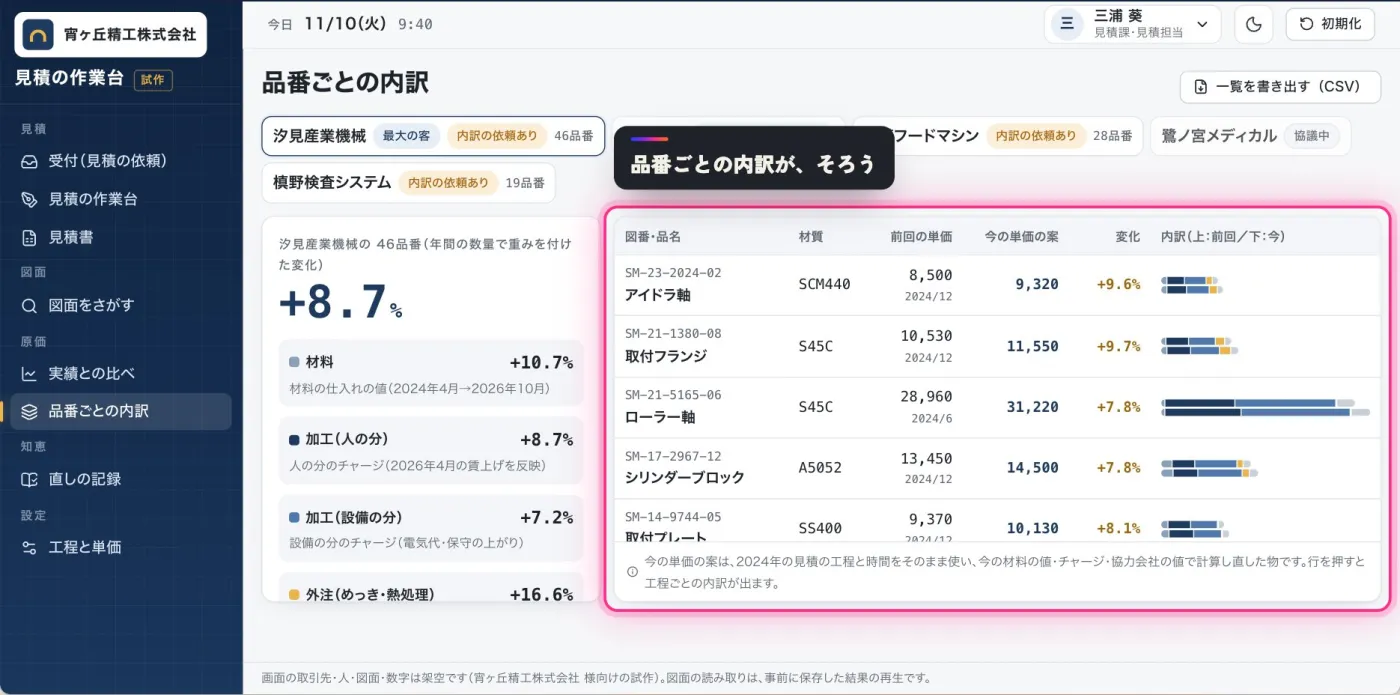Click the current price 10,130
1400x695 pixels.
tap(1032, 529)
